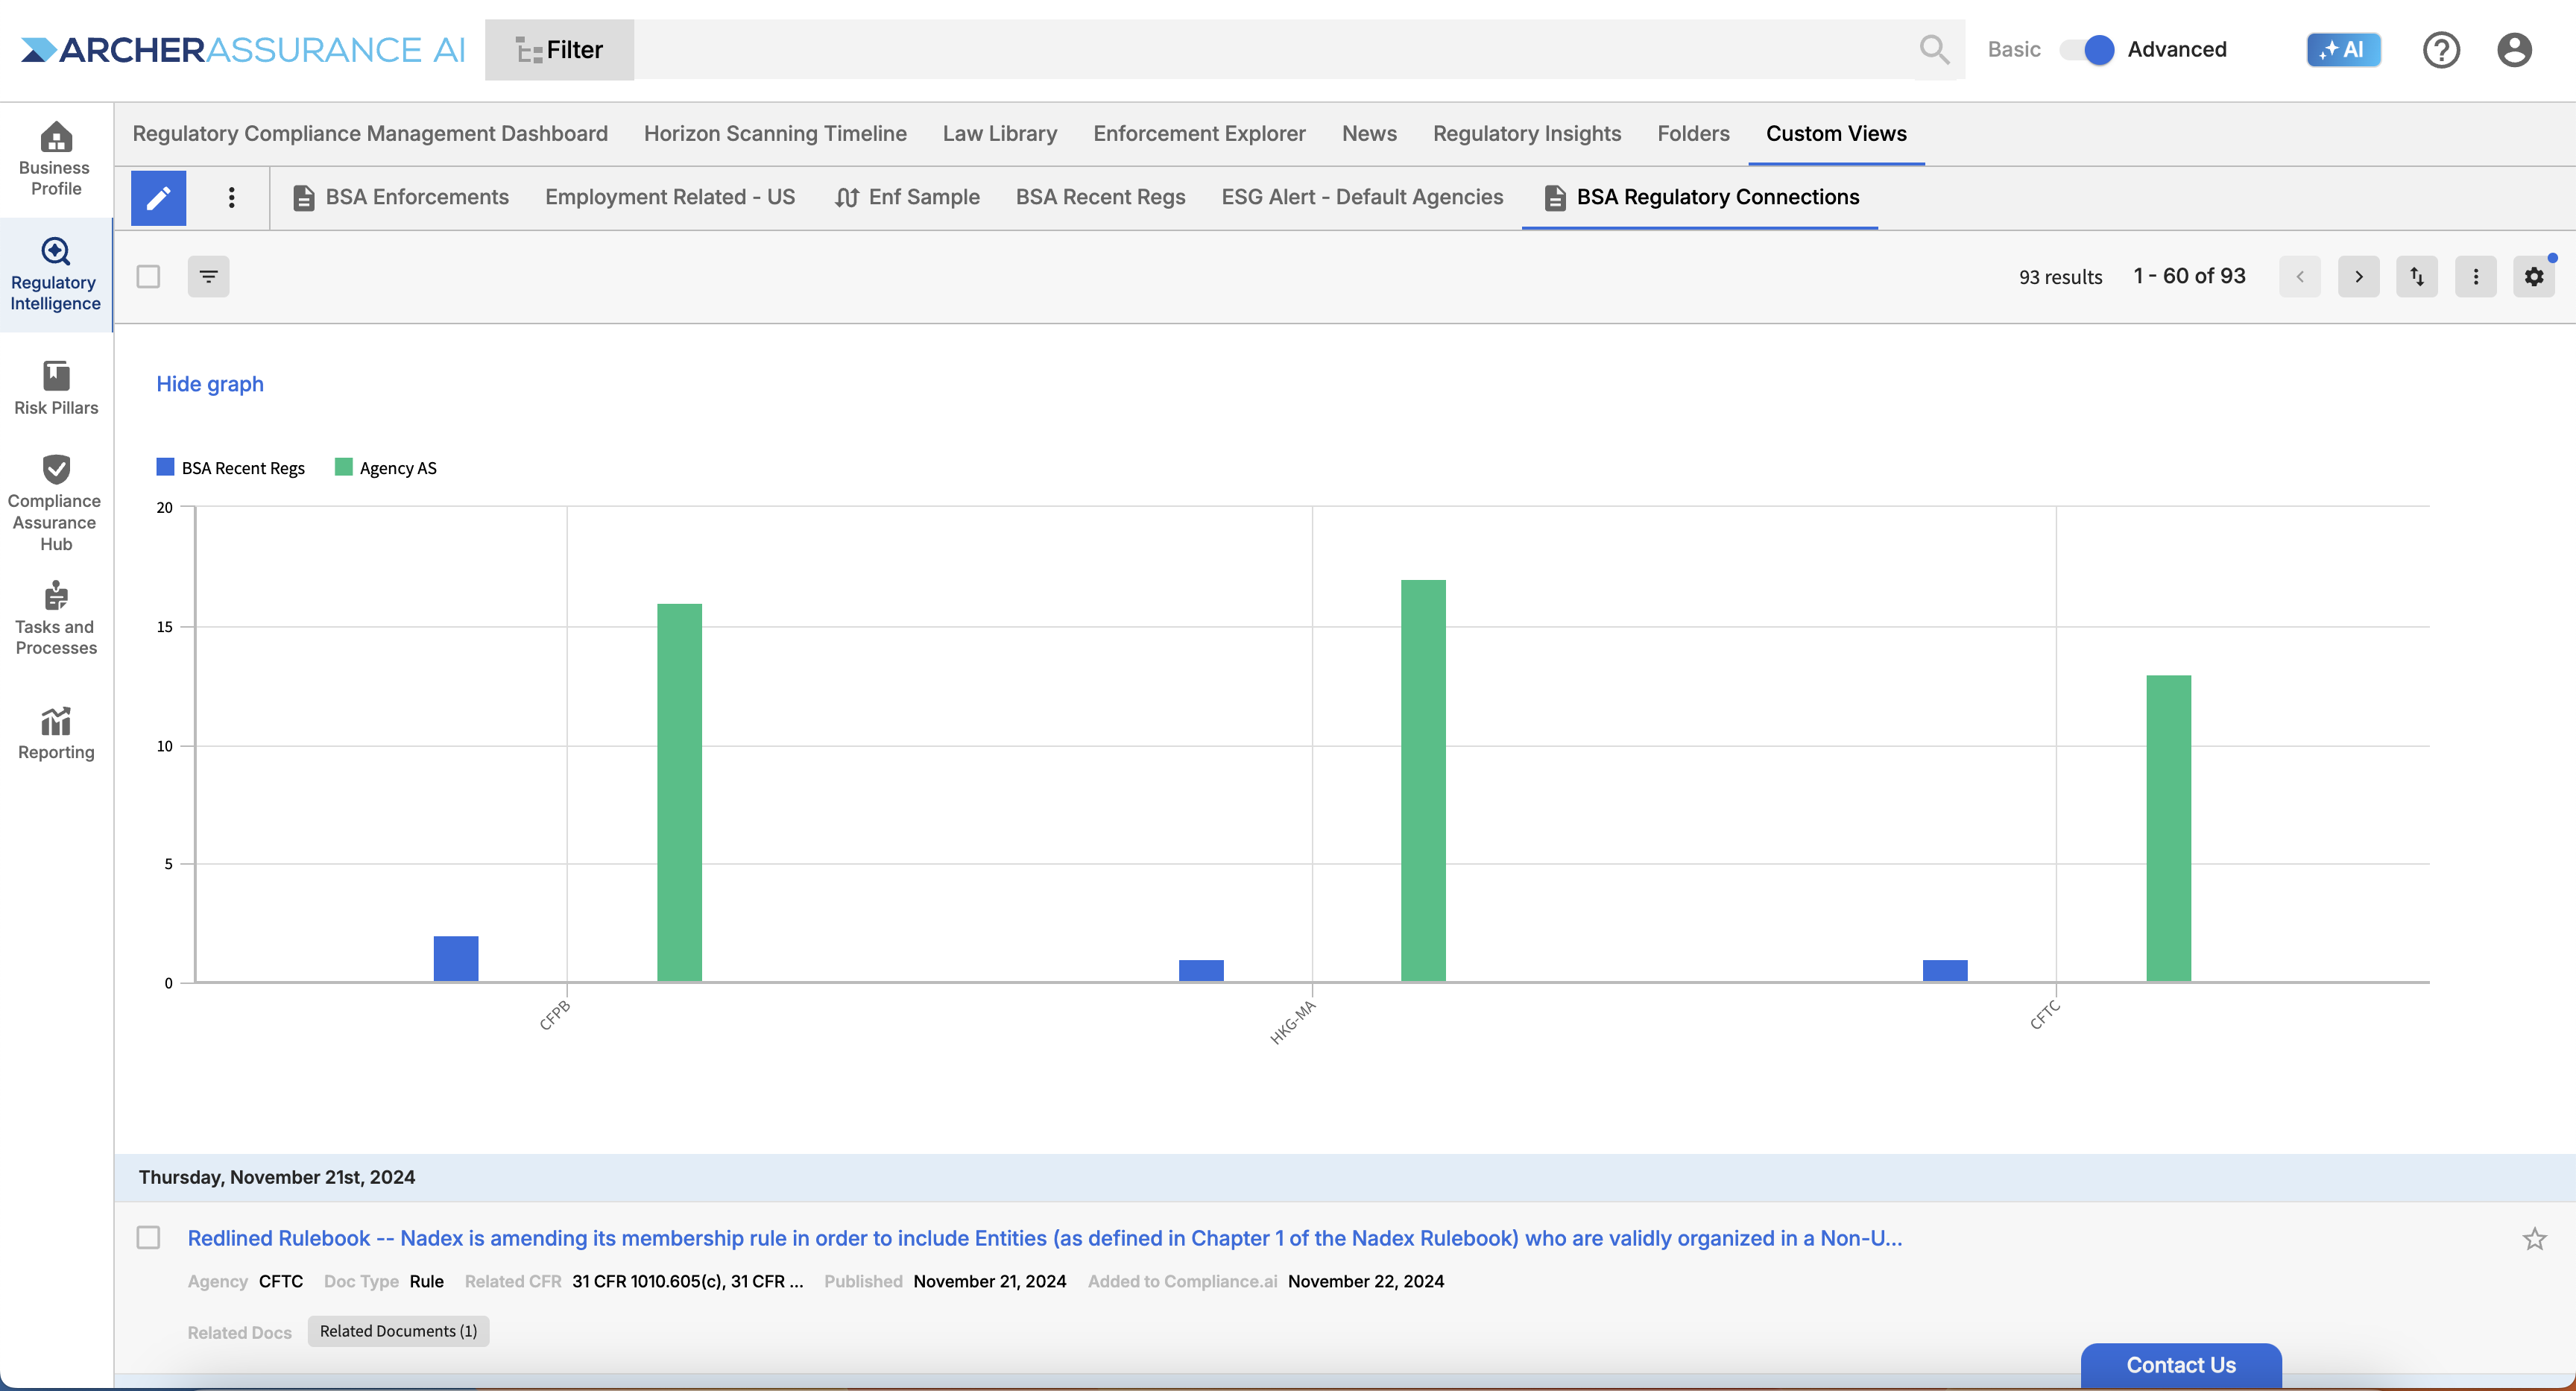
Task: Click the HKG-MA axis label
Action: [x=1292, y=1022]
